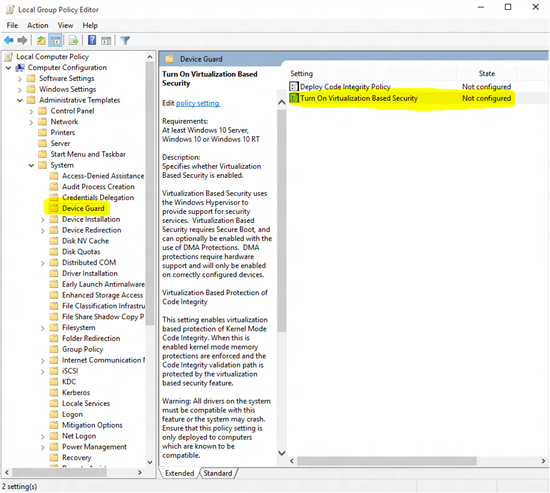Open the Action menu
The image size is (550, 493).
(38, 25)
